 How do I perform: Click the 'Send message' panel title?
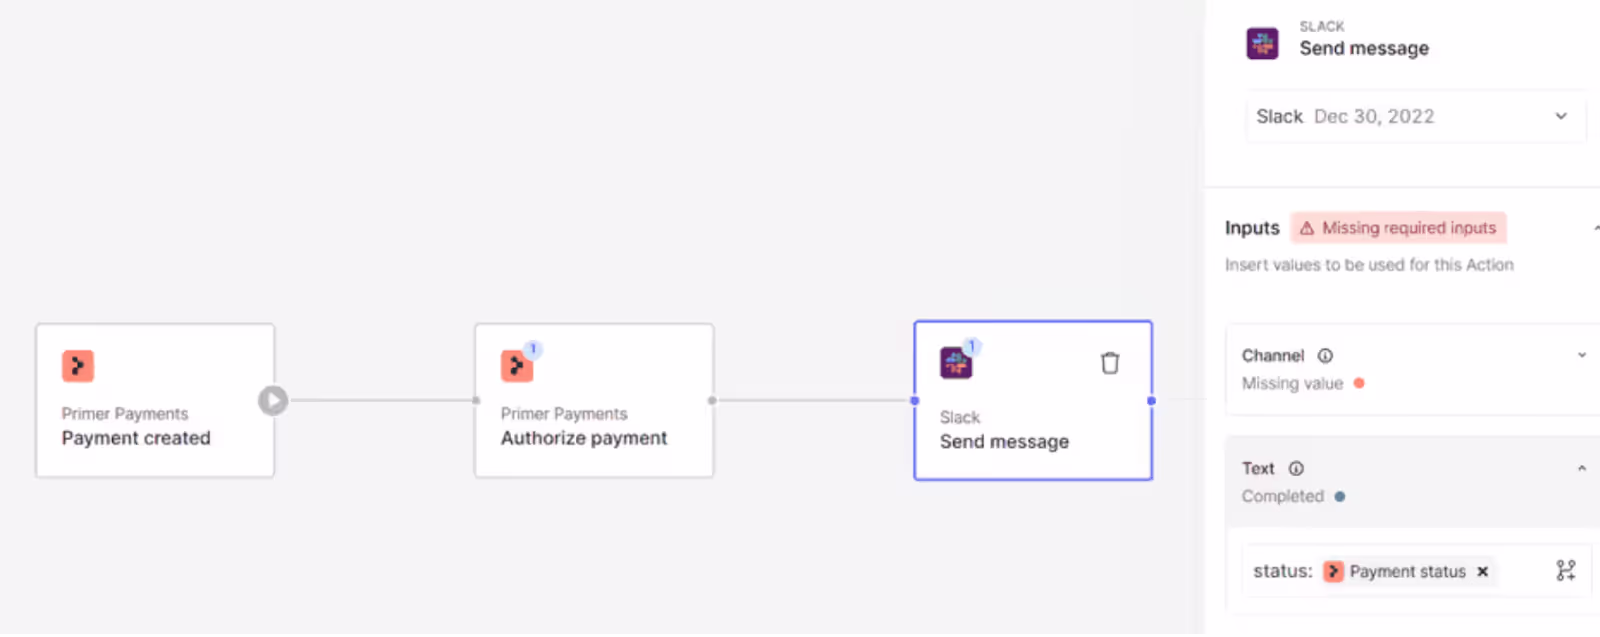1364,49
